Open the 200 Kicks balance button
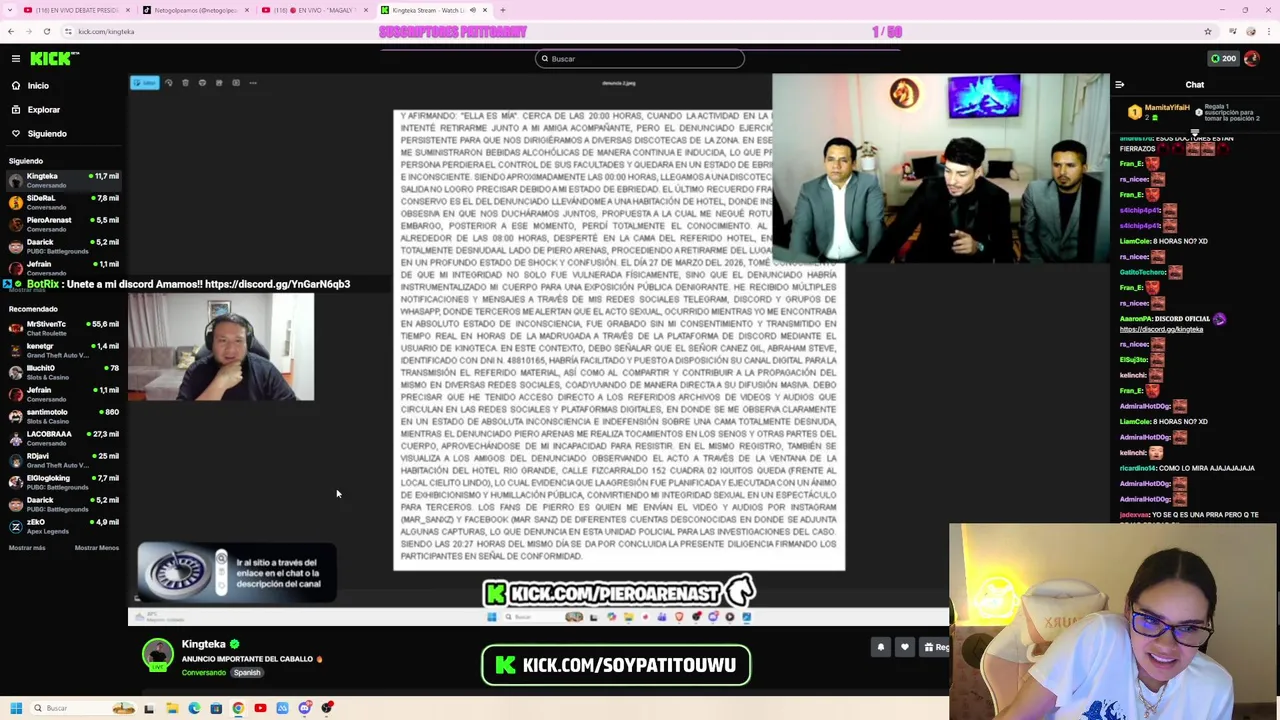This screenshot has width=1280, height=720. [1223, 58]
